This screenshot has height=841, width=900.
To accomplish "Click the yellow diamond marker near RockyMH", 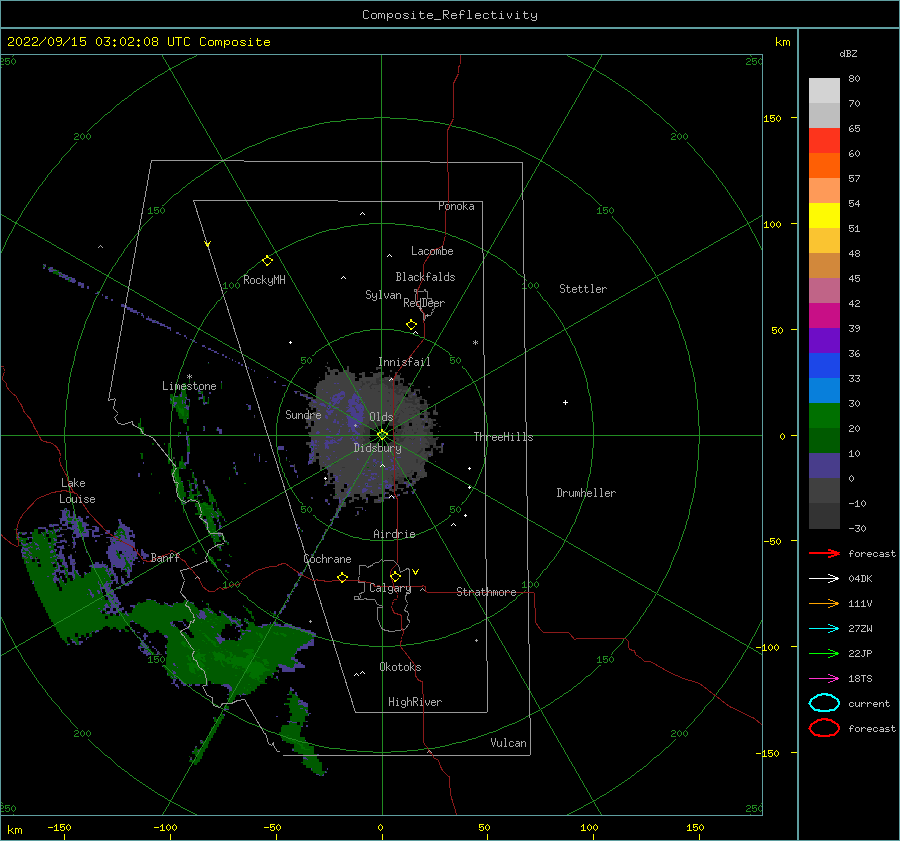I will point(267,261).
